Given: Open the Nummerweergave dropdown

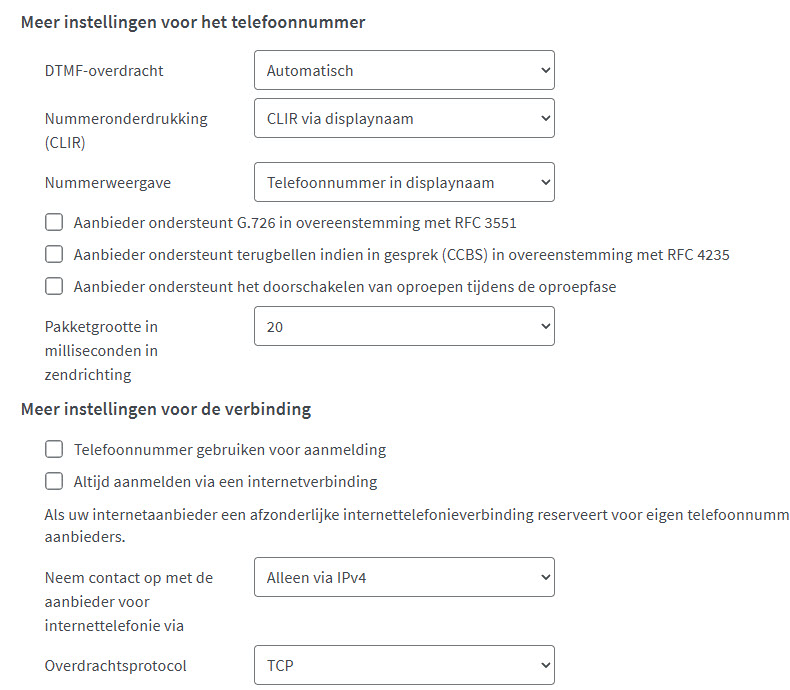Looking at the screenshot, I should point(404,182).
